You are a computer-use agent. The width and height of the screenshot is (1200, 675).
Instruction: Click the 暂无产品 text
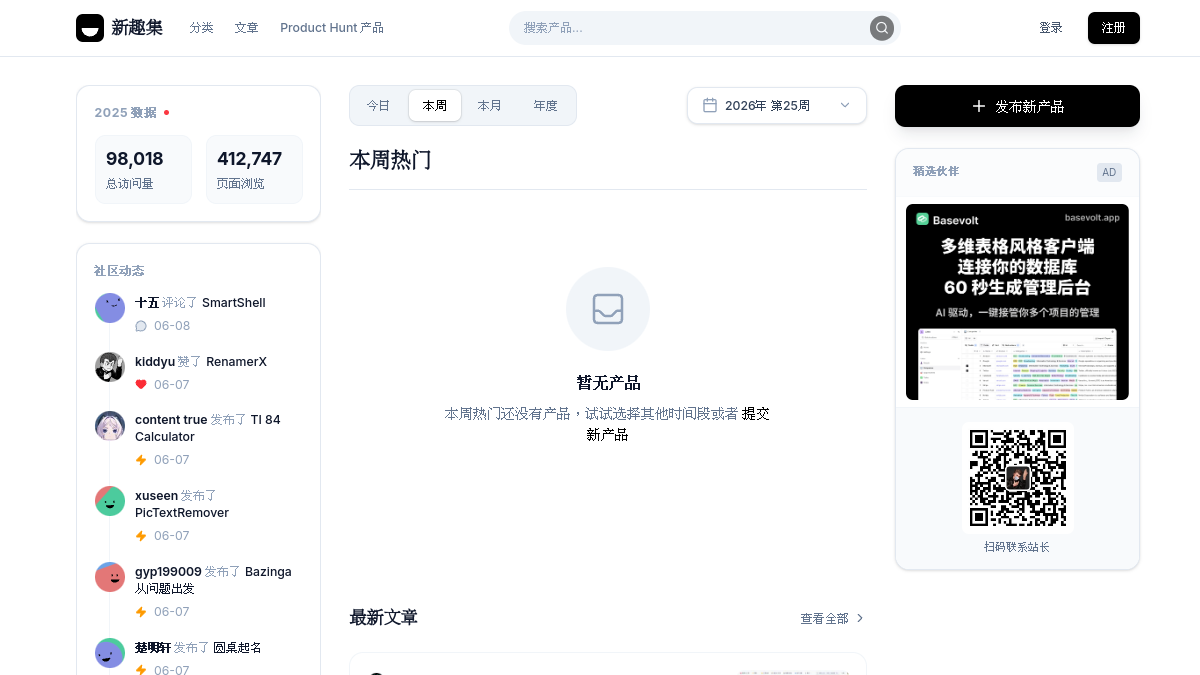608,383
